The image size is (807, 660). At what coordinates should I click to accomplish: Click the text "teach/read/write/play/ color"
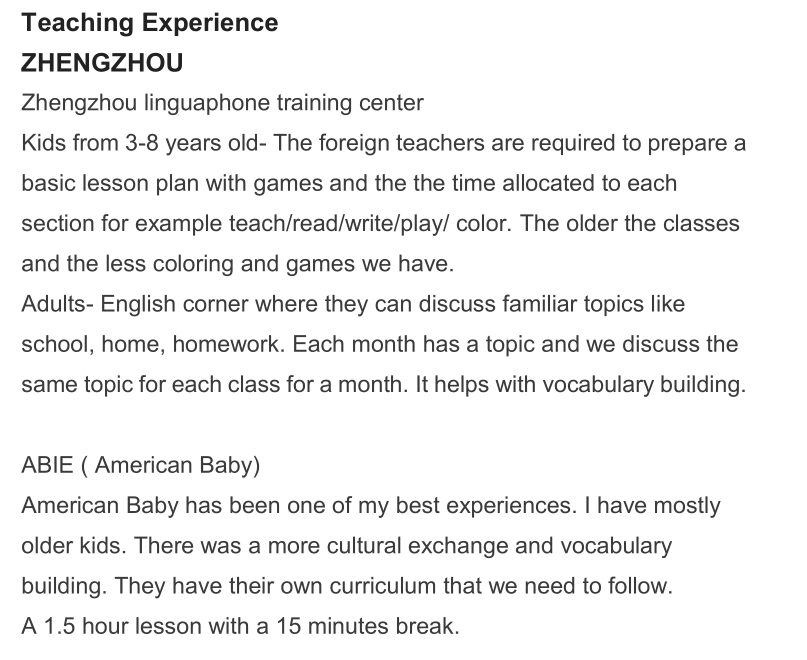coord(375,223)
